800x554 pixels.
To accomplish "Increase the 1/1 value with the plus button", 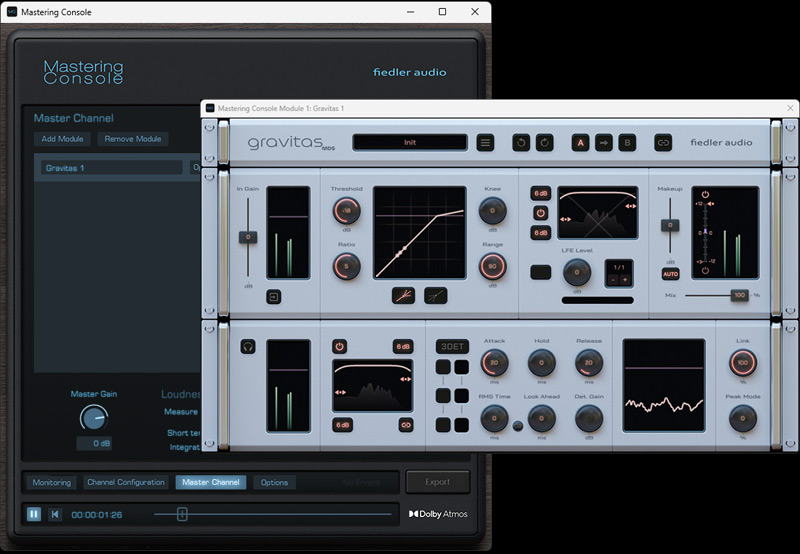I will coord(626,279).
